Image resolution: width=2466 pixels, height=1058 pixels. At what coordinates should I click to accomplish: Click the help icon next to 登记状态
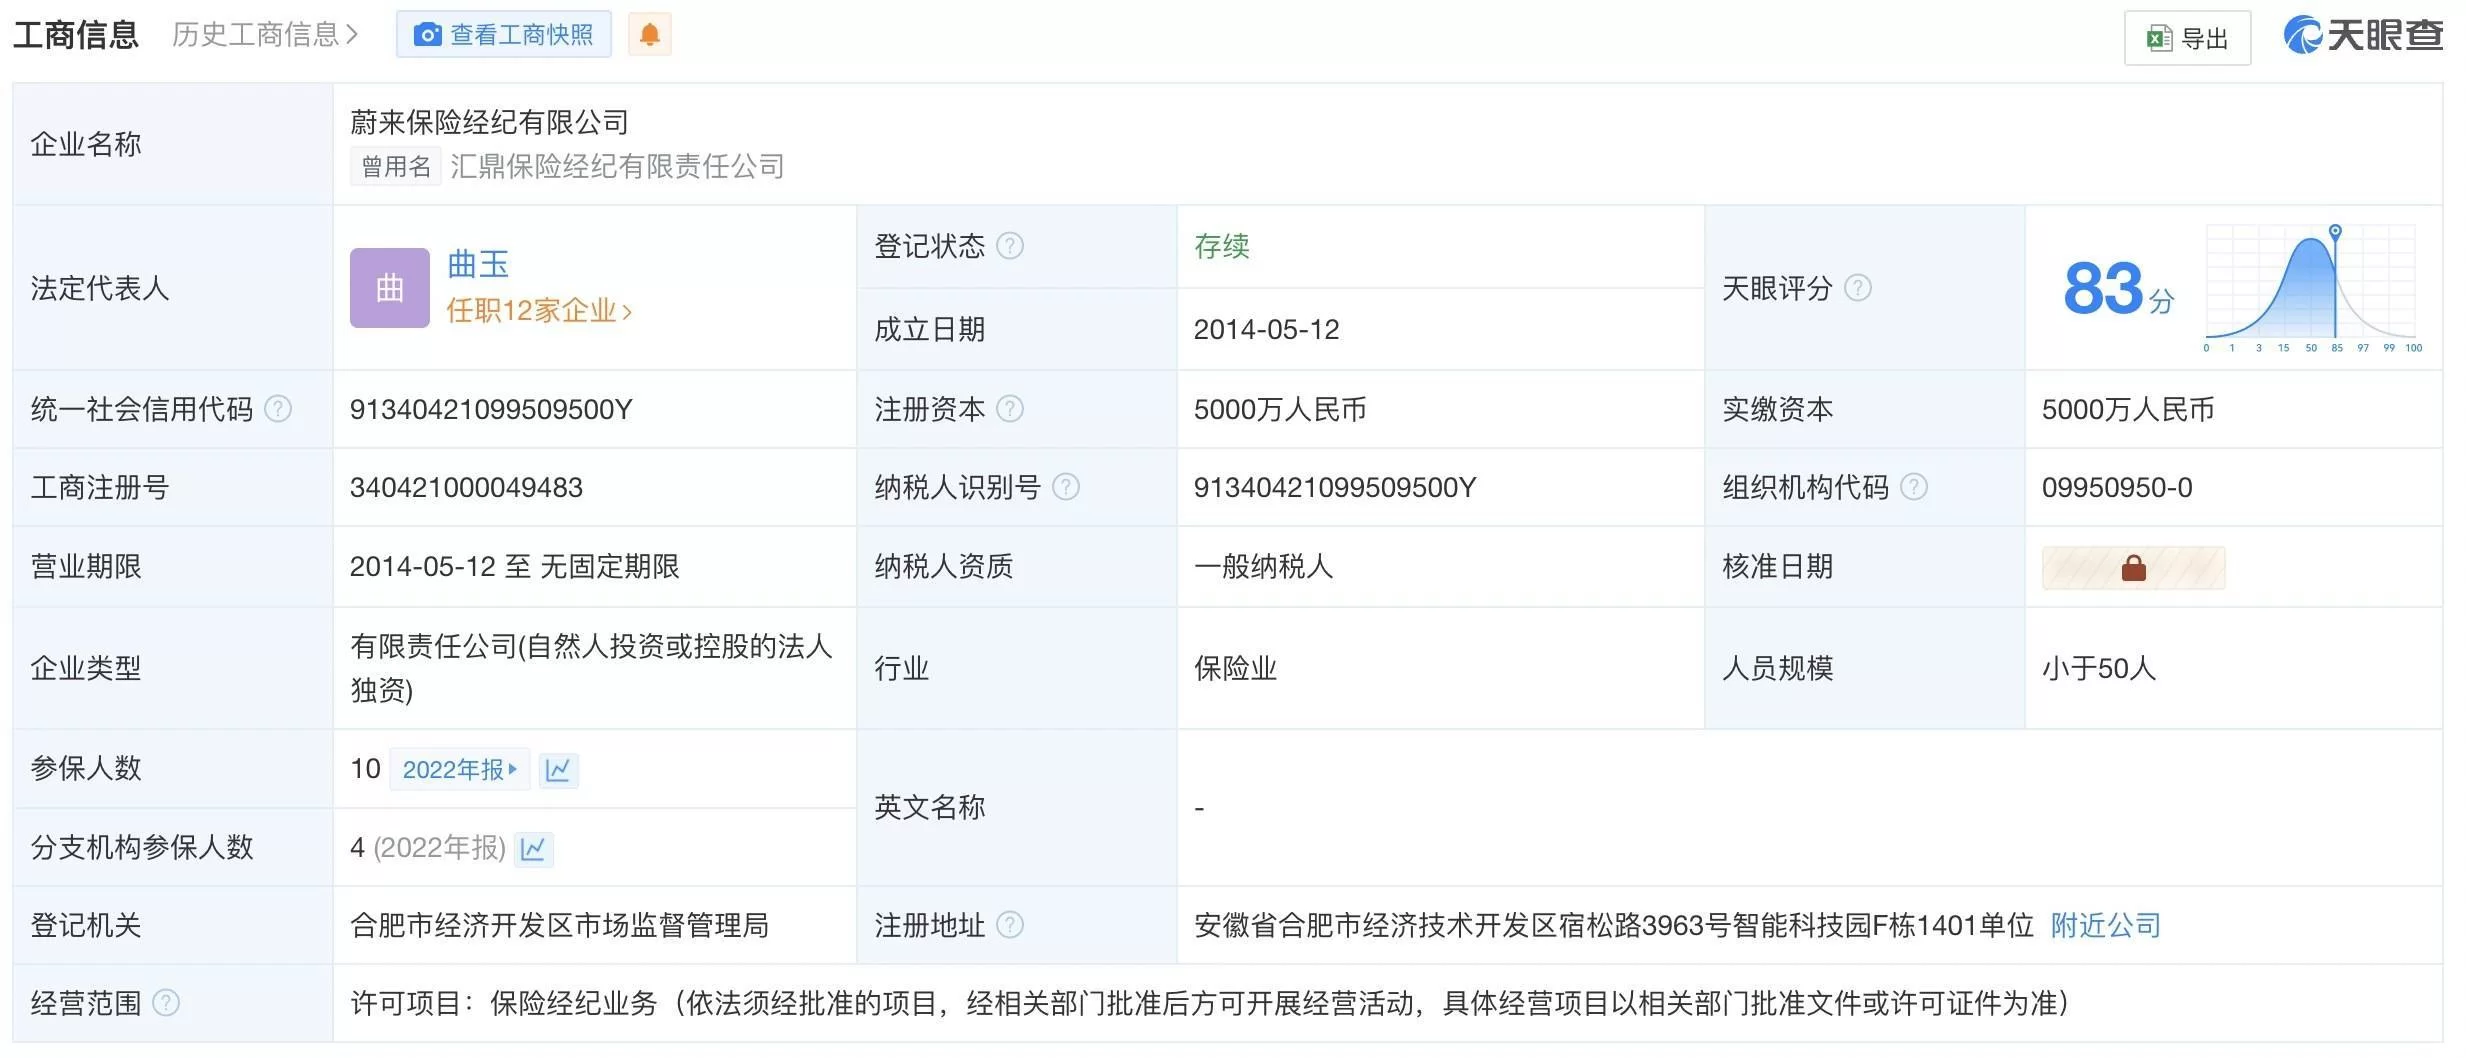[x=1010, y=246]
